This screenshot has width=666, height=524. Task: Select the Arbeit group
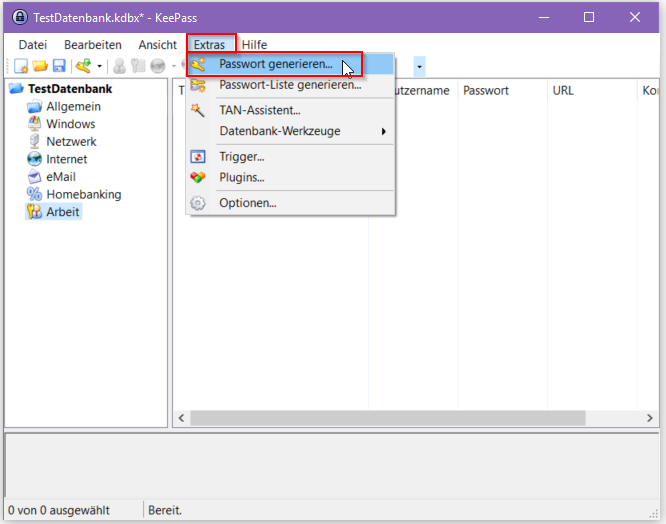(63, 212)
